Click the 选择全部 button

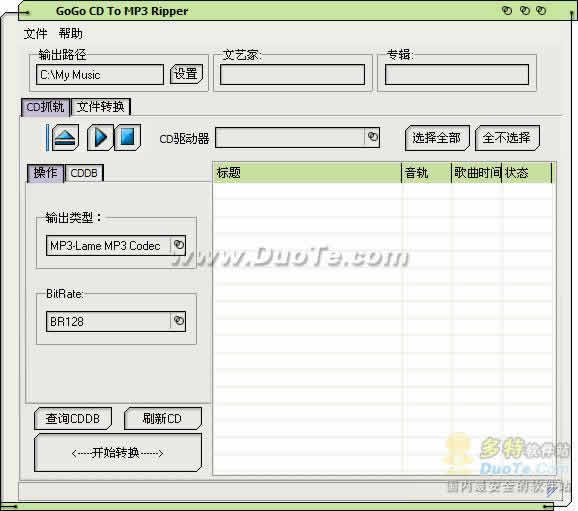point(437,138)
